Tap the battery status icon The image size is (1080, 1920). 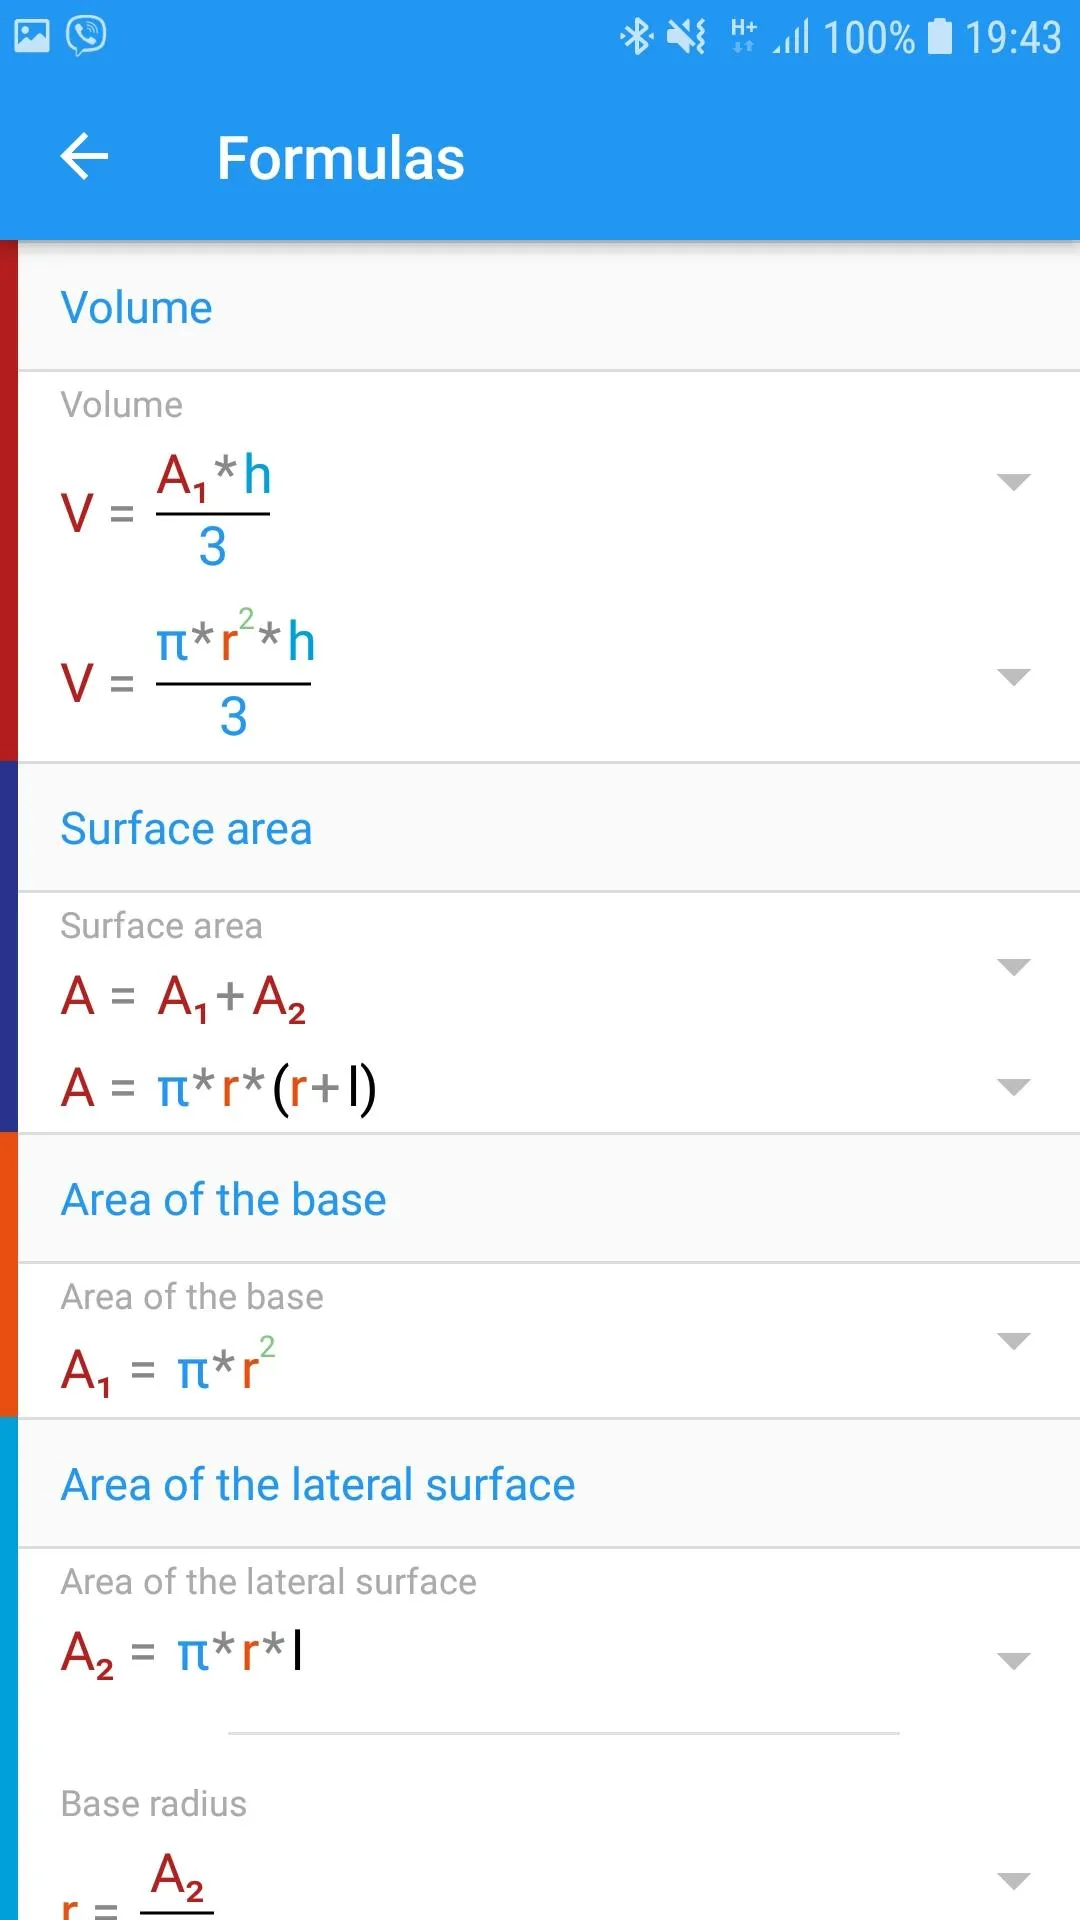(x=940, y=37)
